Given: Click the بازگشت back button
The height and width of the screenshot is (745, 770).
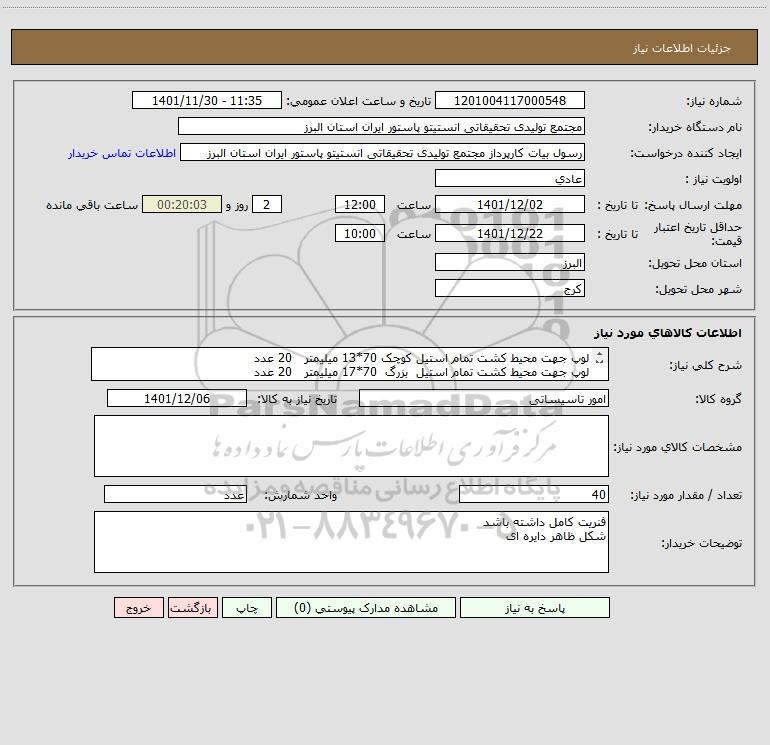Looking at the screenshot, I should (x=192, y=607).
